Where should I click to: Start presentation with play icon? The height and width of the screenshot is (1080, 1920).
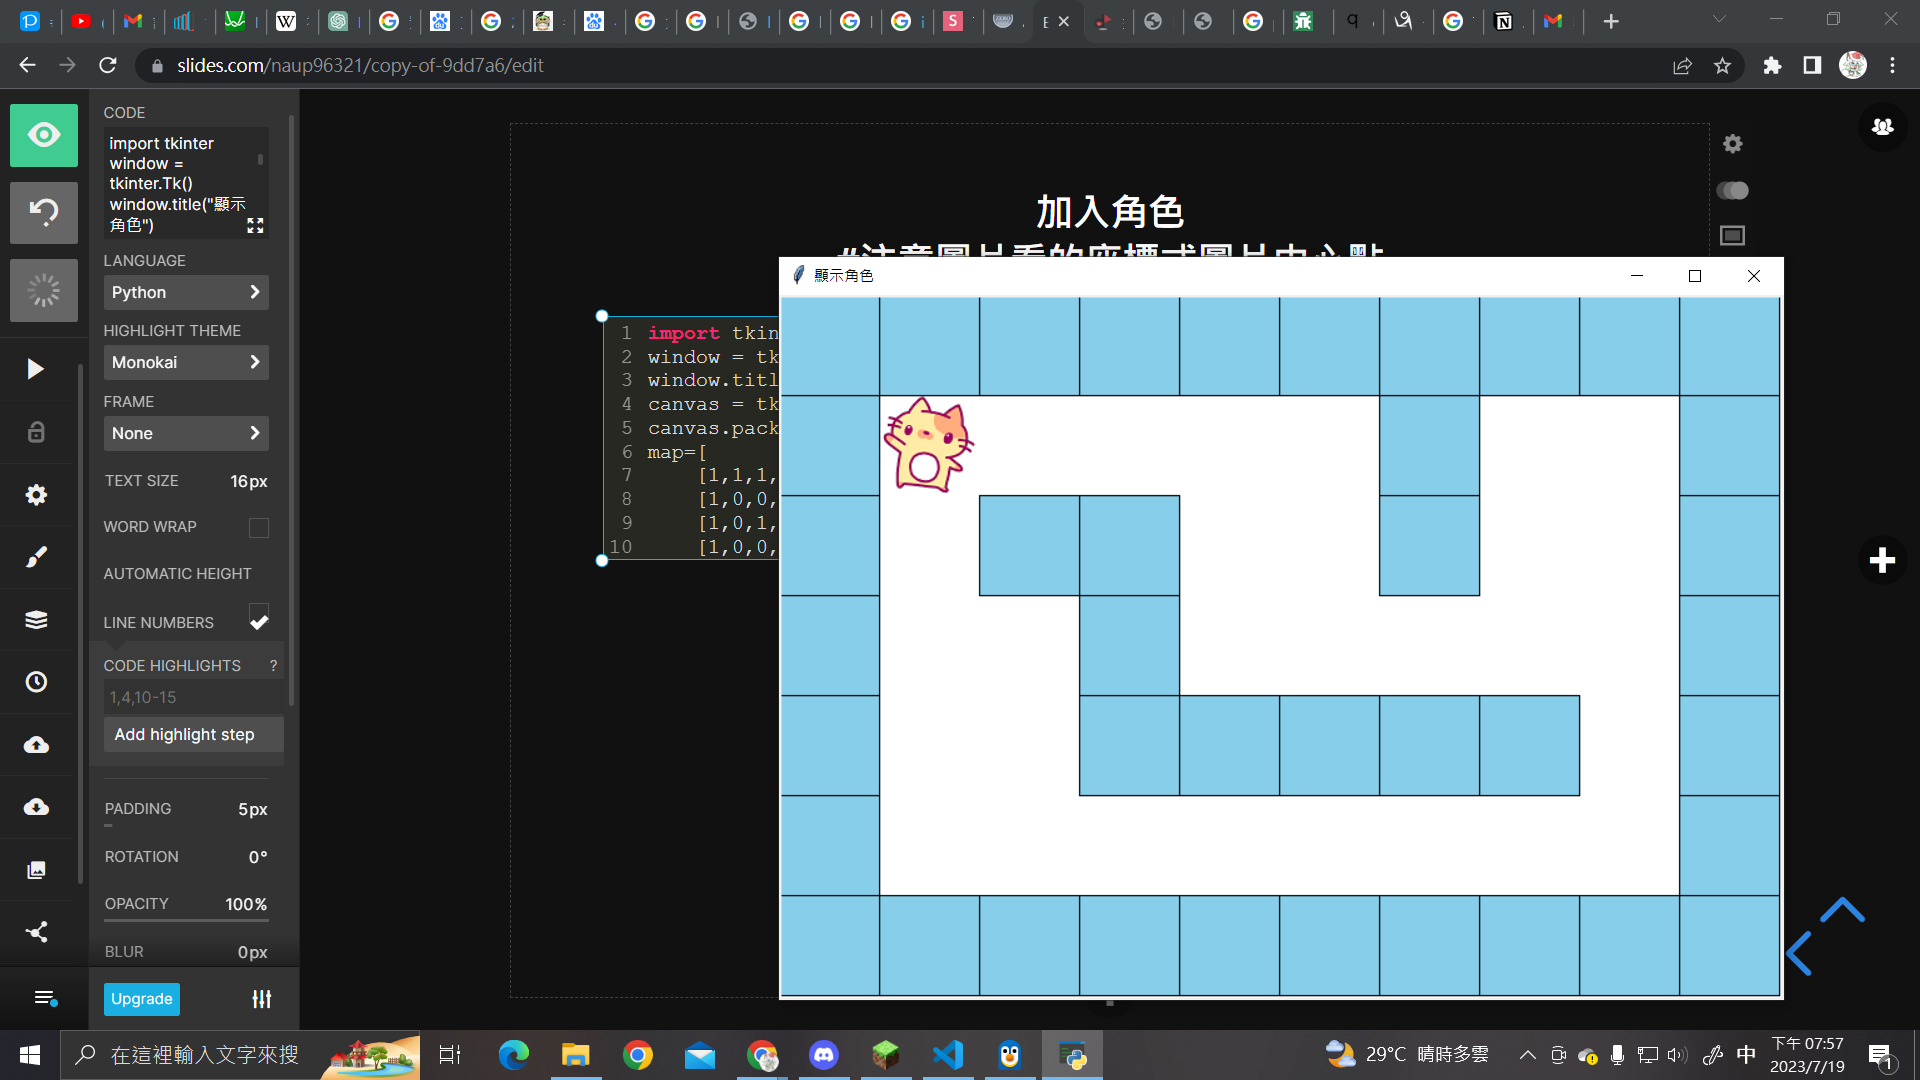(x=36, y=369)
